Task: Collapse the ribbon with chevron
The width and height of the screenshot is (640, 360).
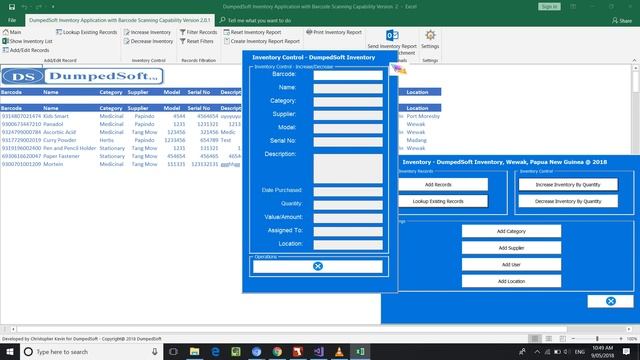Action: coord(634,60)
